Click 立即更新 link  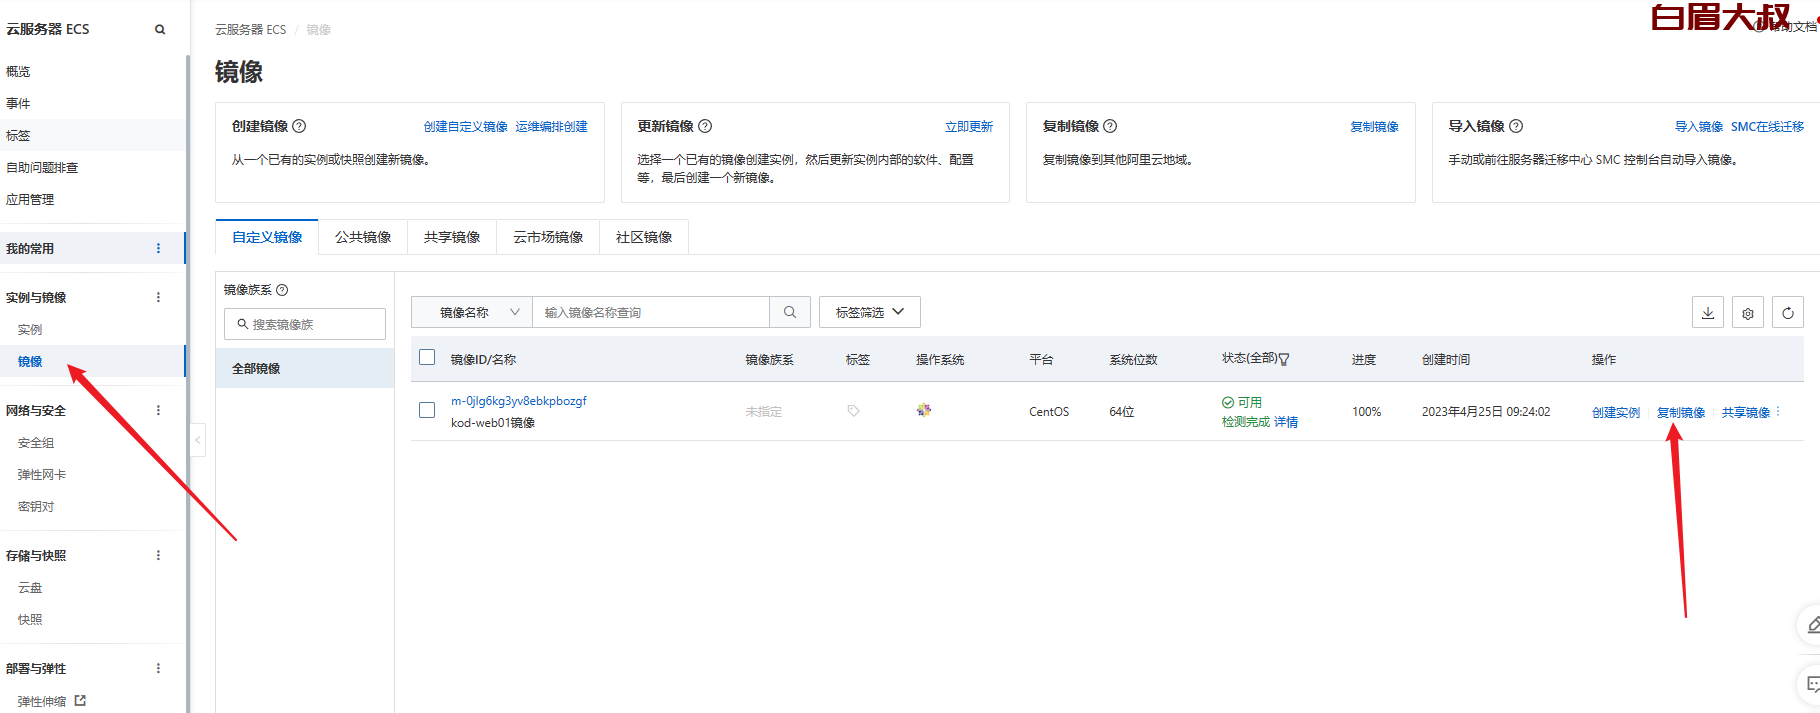pyautogui.click(x=969, y=126)
